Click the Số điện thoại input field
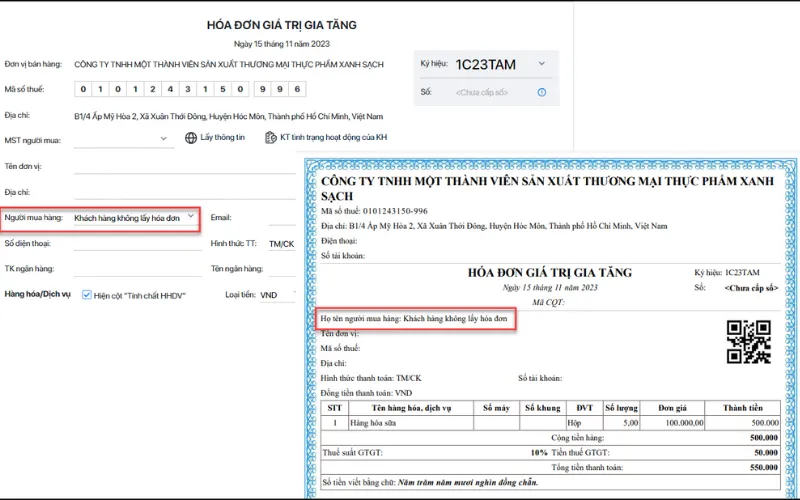 pos(135,243)
